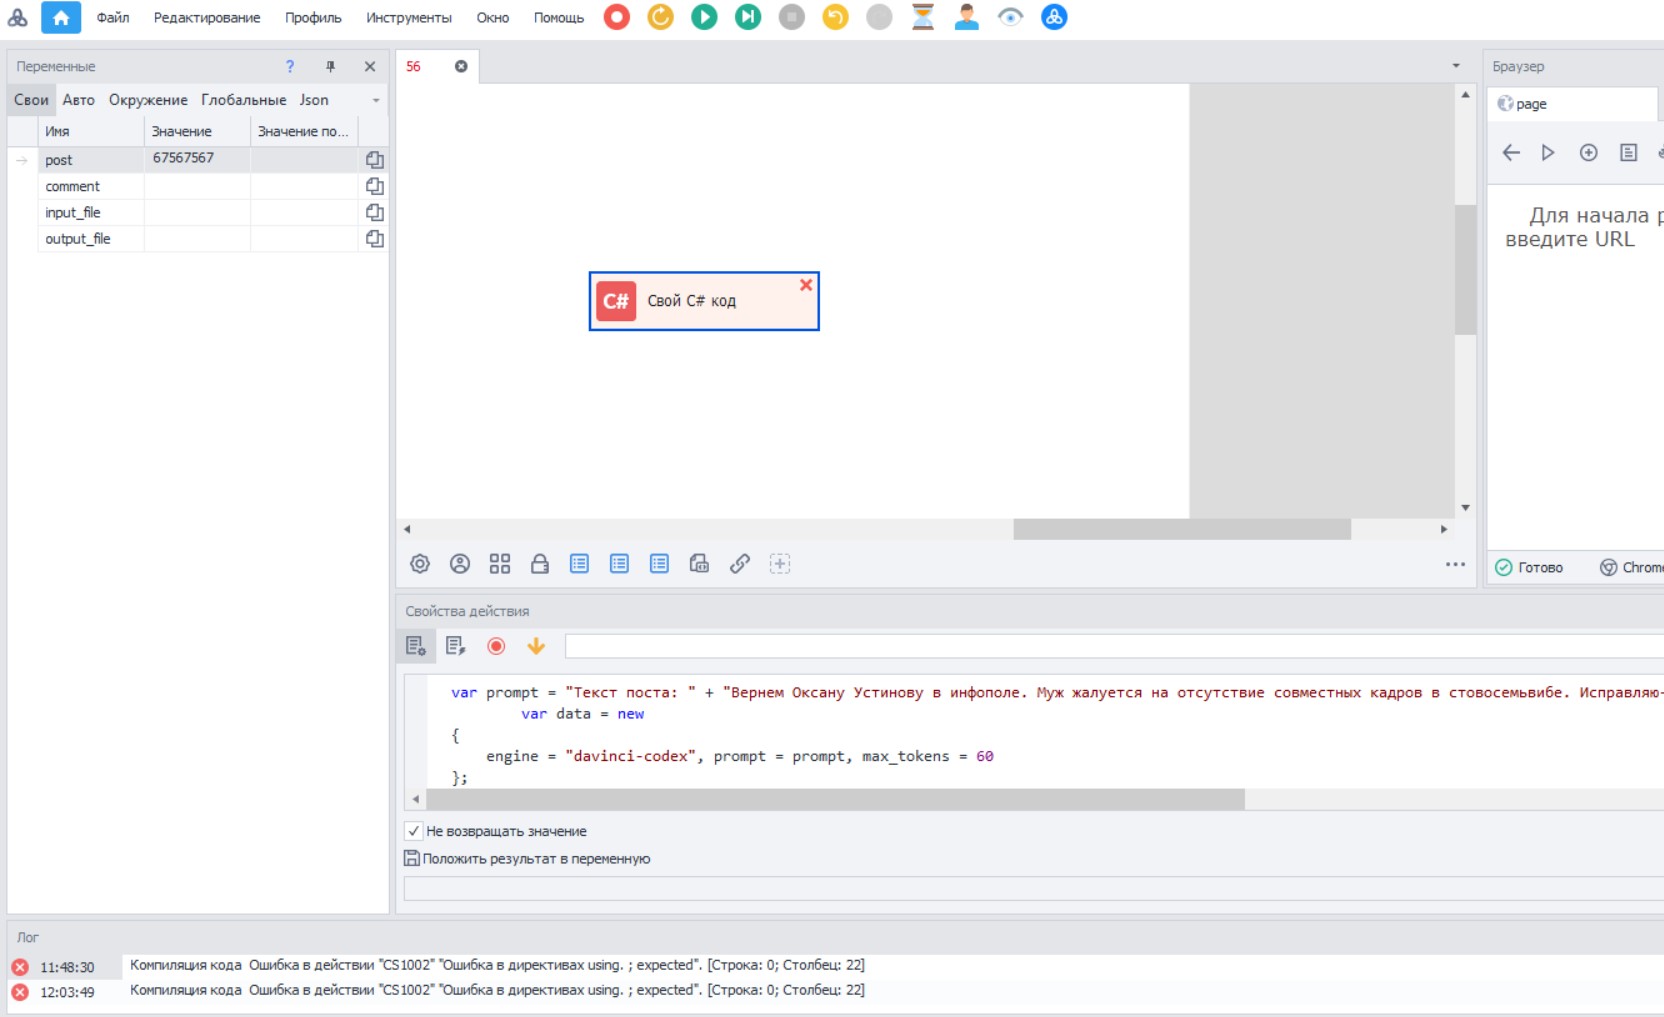Click the orange down arrow in action properties
The height and width of the screenshot is (1017, 1664).
pos(536,646)
